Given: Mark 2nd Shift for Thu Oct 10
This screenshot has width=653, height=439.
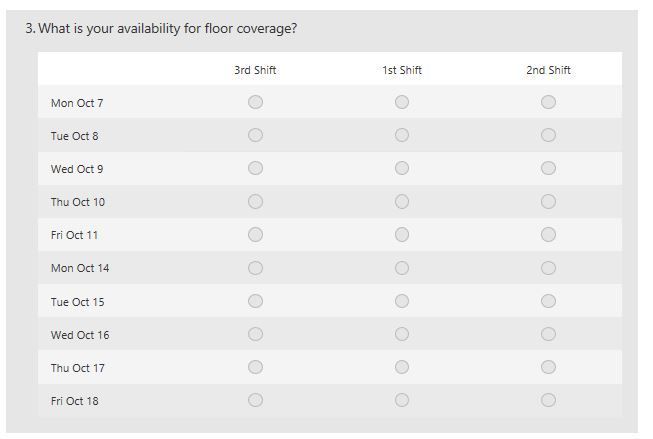Looking at the screenshot, I should [x=548, y=202].
